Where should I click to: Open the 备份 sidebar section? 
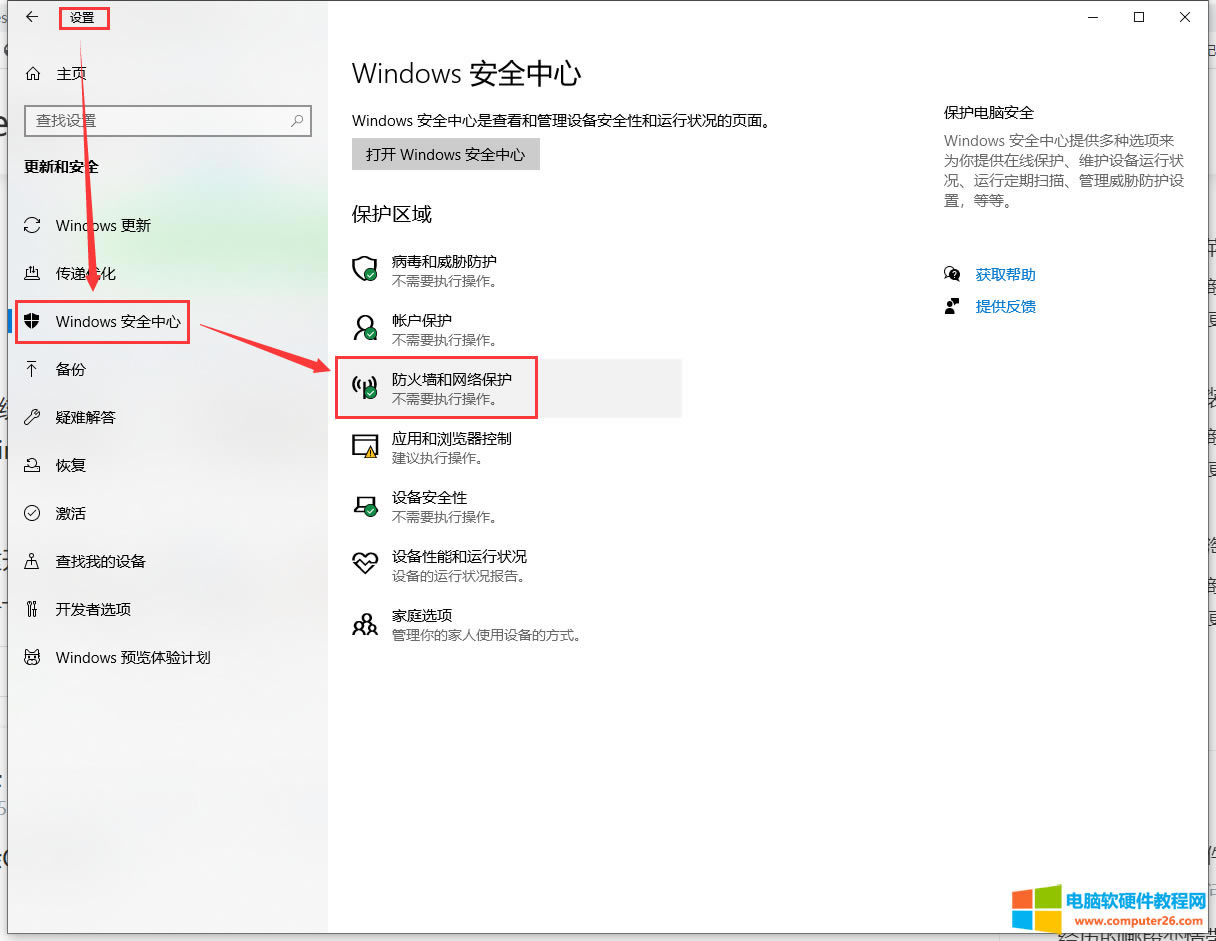click(x=71, y=370)
